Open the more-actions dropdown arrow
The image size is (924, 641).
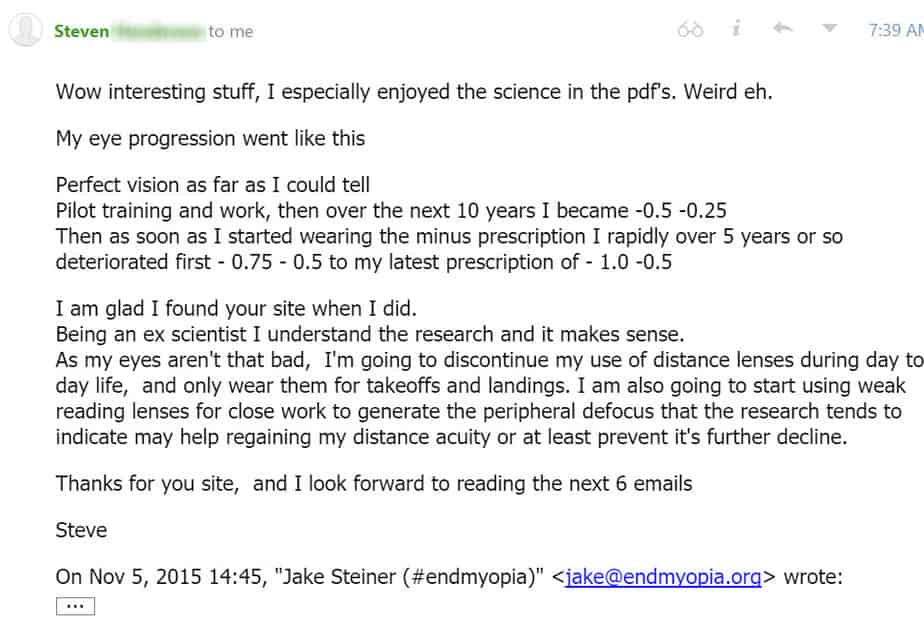pyautogui.click(x=829, y=30)
